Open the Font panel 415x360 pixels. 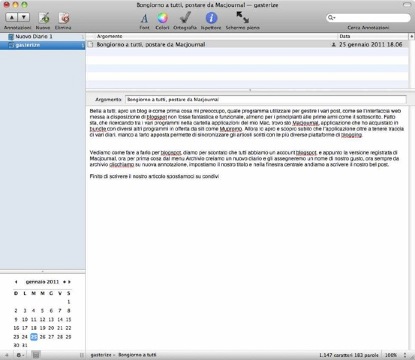pyautogui.click(x=144, y=18)
